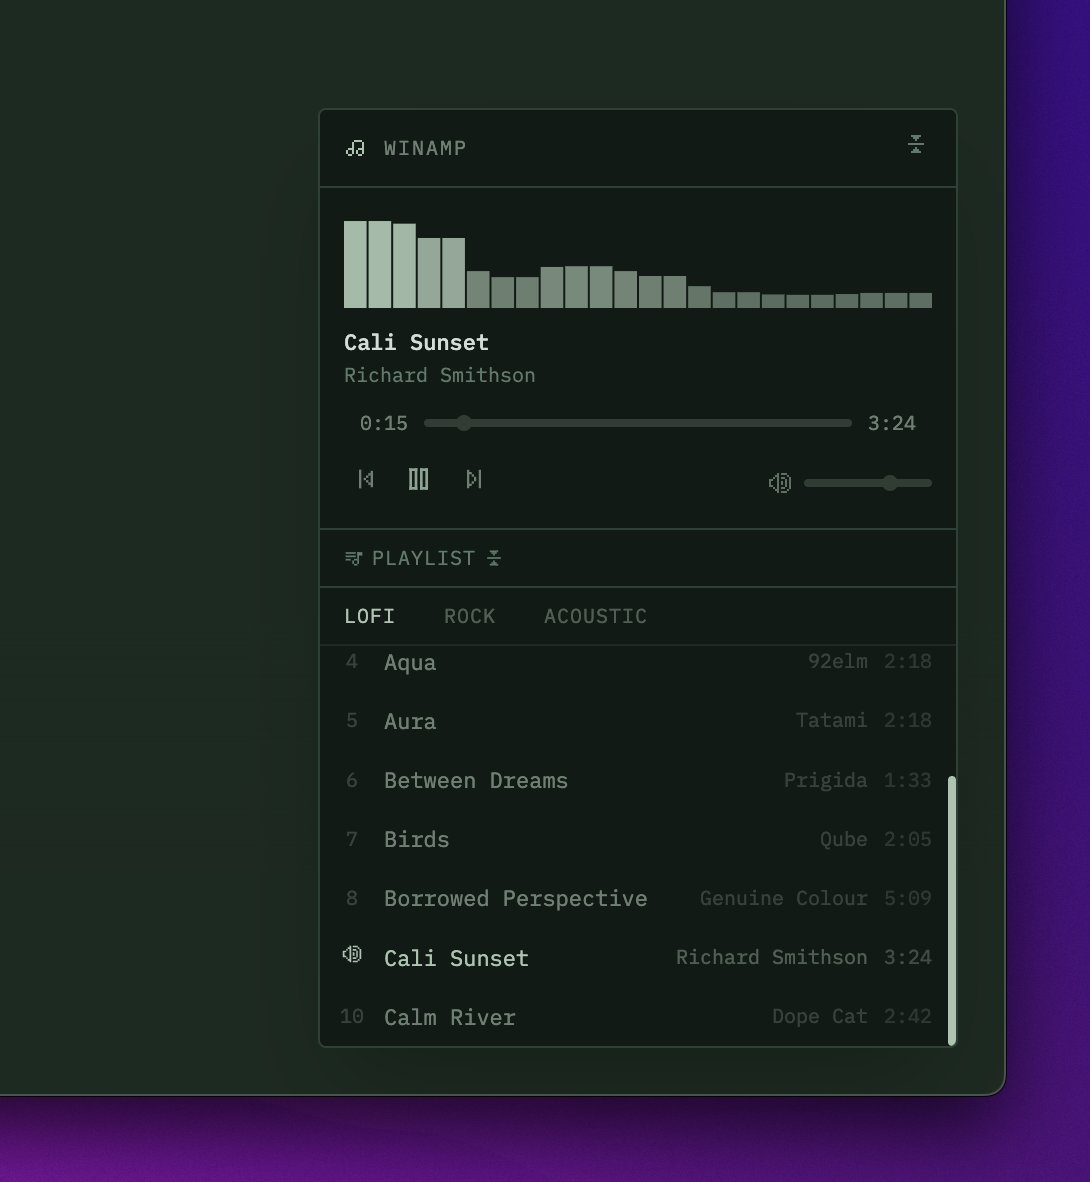Play the track Birds

pos(638,839)
